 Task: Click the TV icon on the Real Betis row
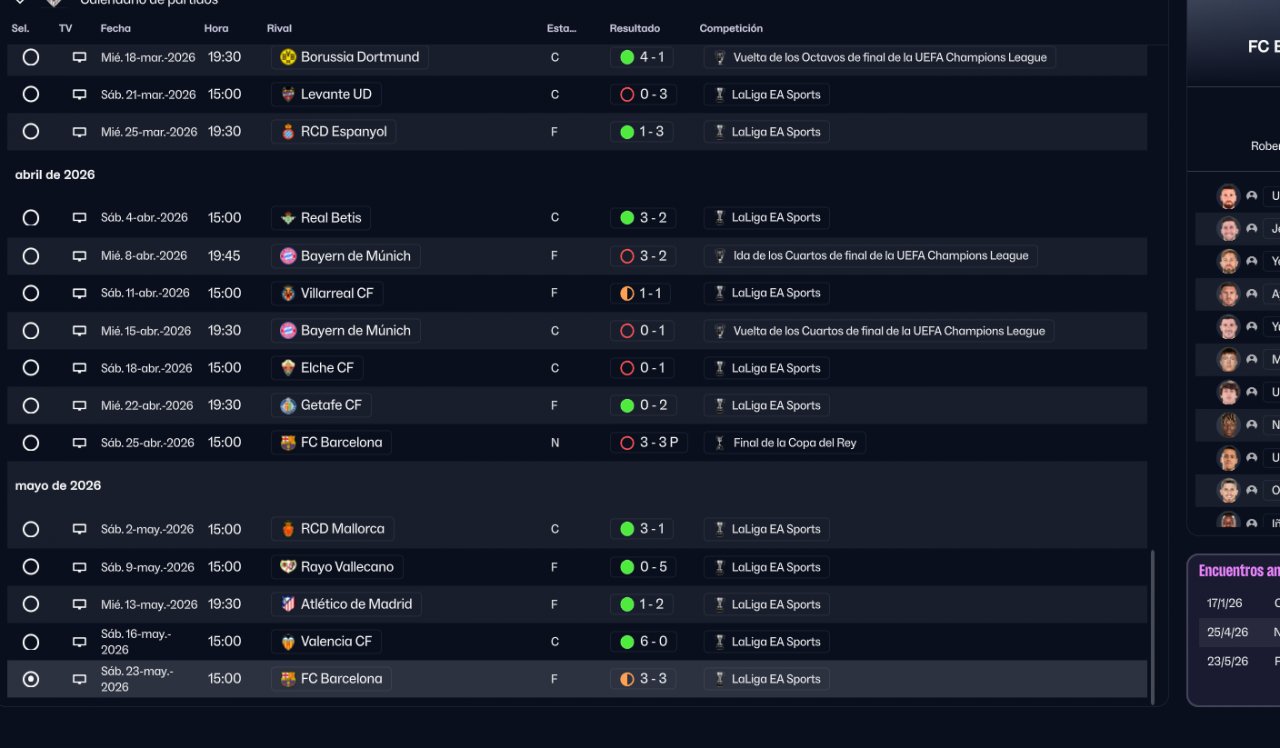coord(79,218)
